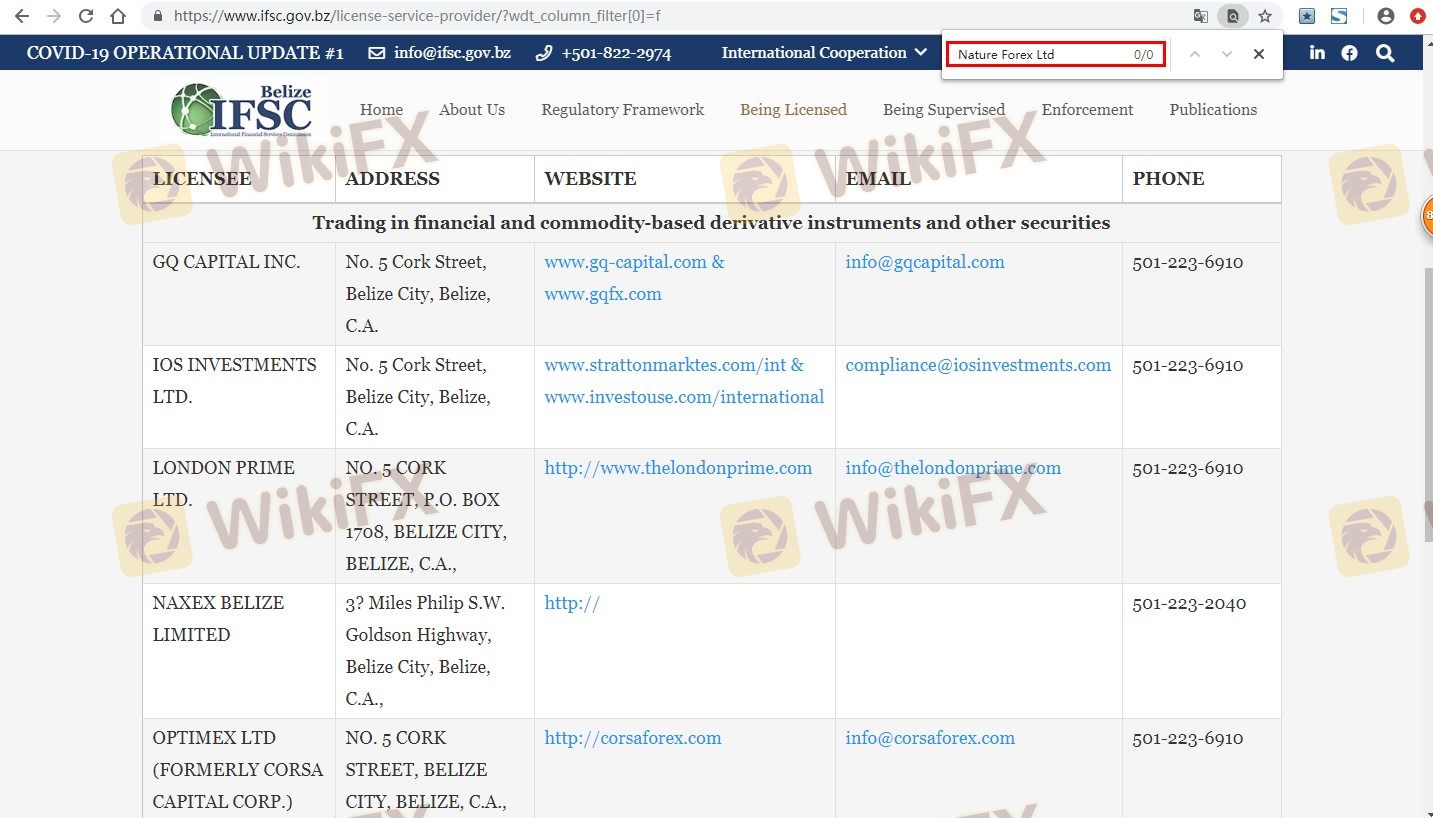The image size is (1433, 818).
Task: Bookmark this page with the star
Action: (1265, 16)
